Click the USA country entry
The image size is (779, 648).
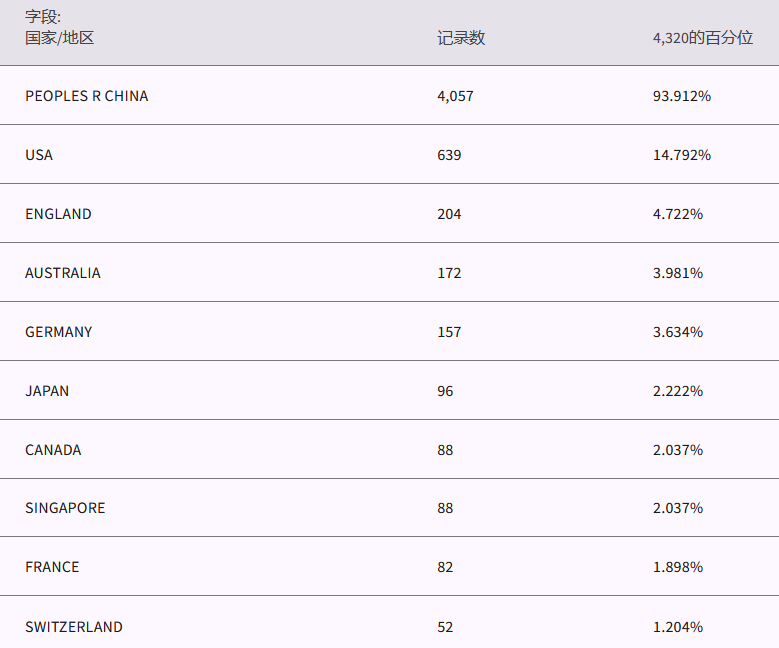click(39, 155)
